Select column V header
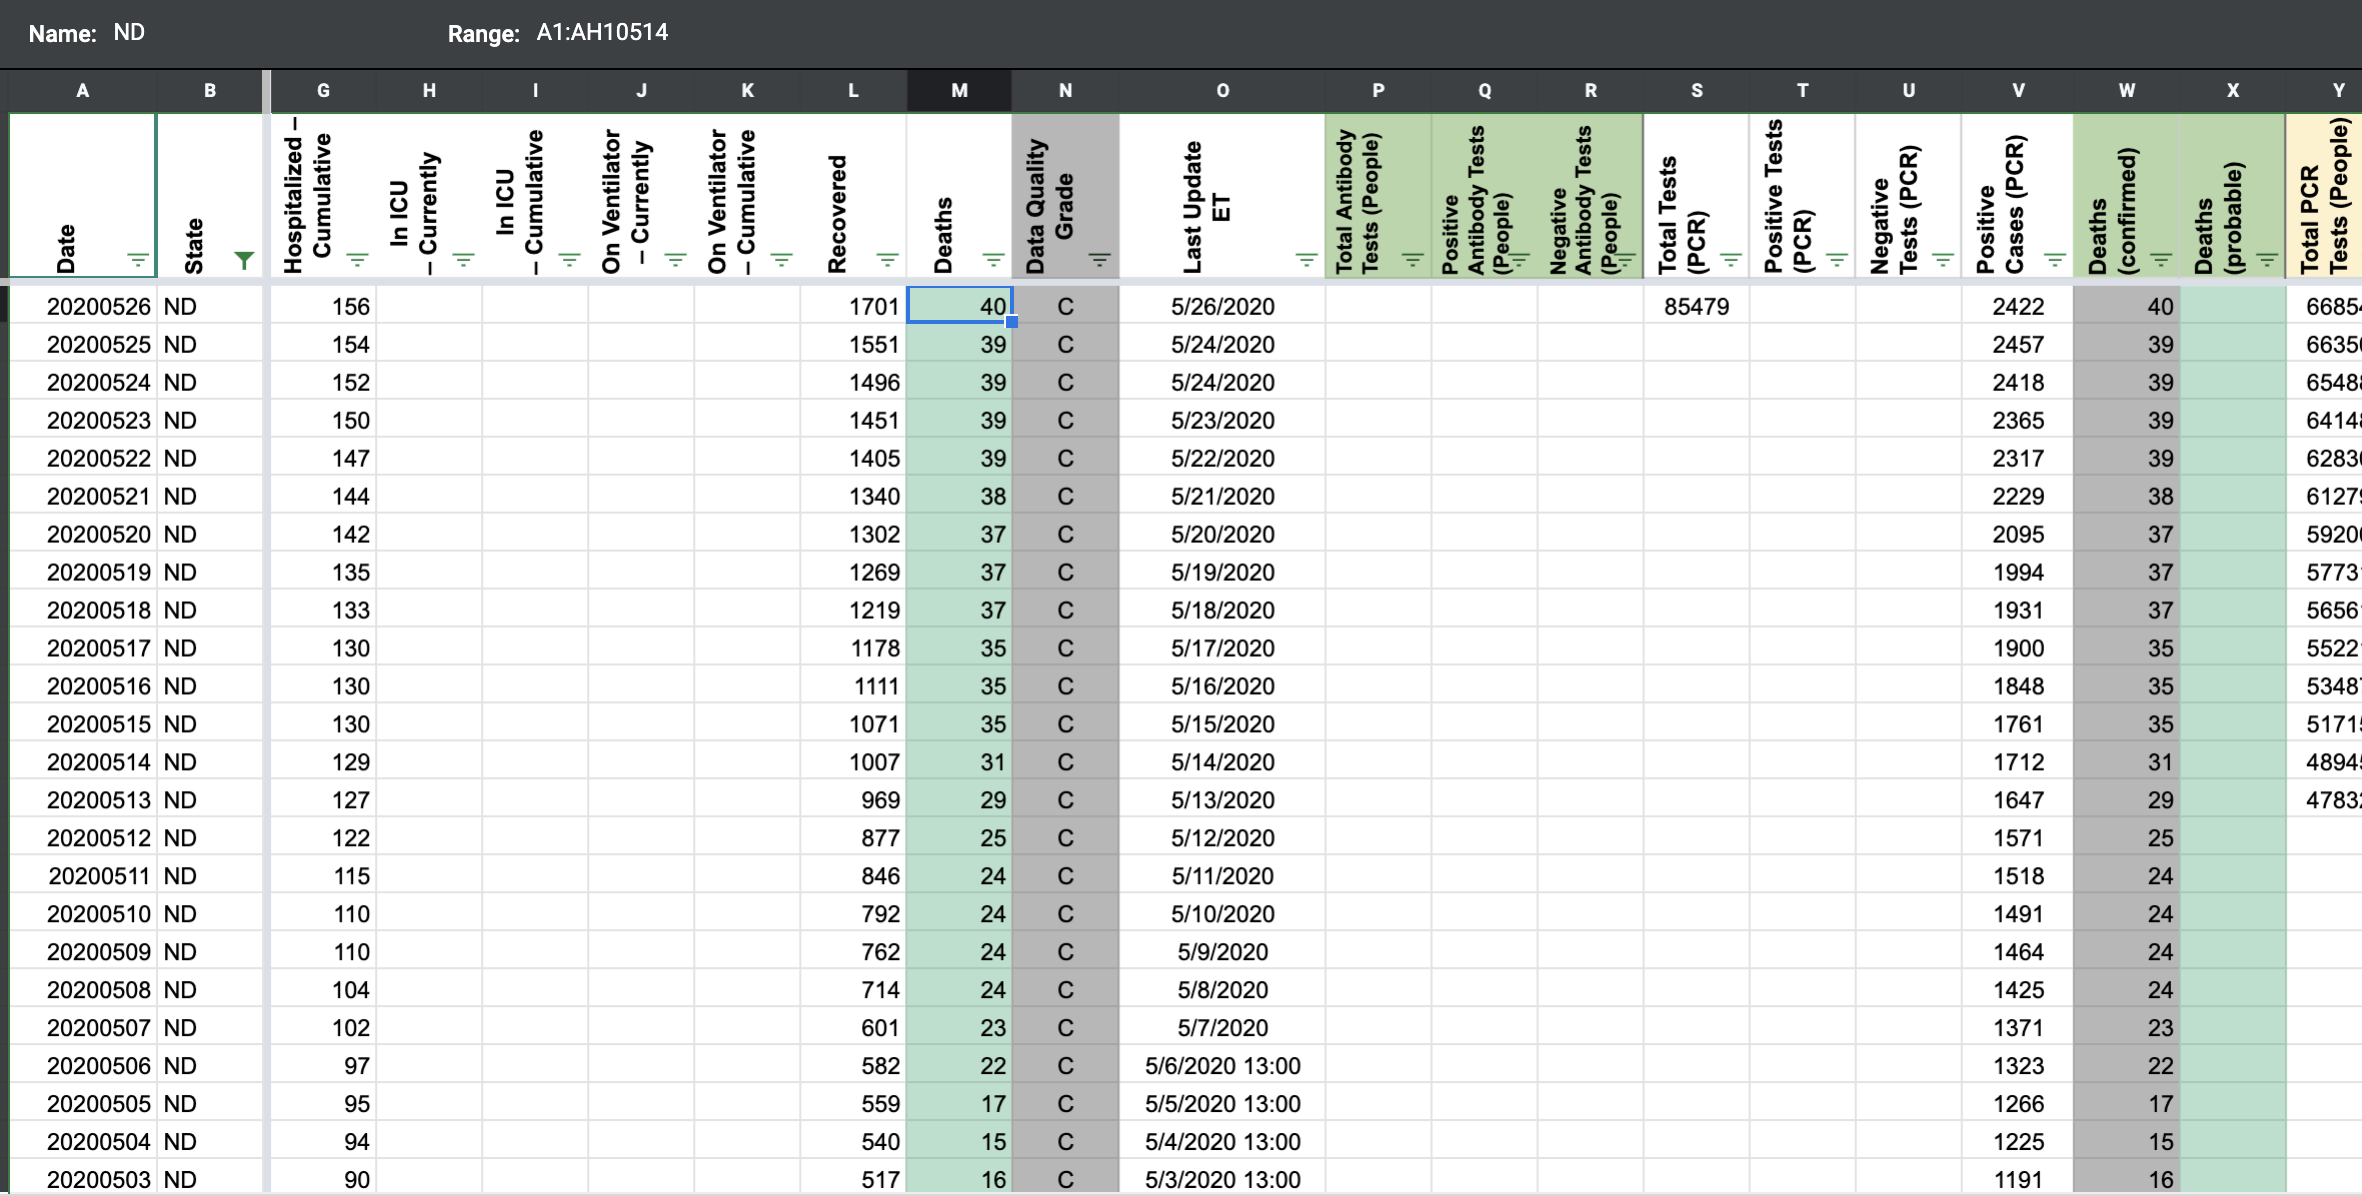This screenshot has width=2362, height=1196. pos(2017,91)
